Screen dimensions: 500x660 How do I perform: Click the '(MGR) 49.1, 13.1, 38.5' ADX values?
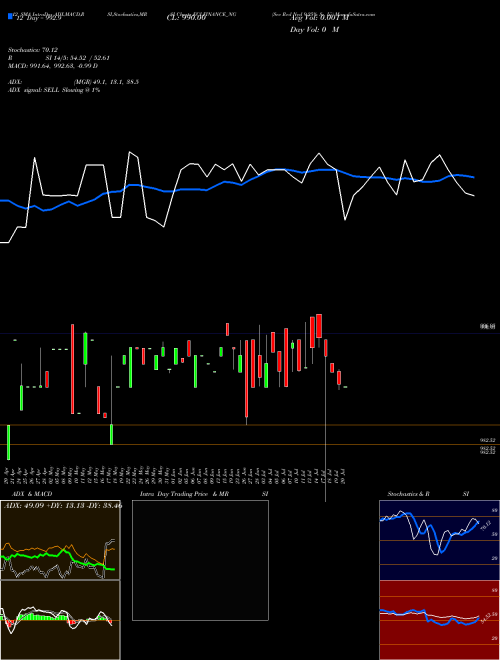click(x=106, y=82)
